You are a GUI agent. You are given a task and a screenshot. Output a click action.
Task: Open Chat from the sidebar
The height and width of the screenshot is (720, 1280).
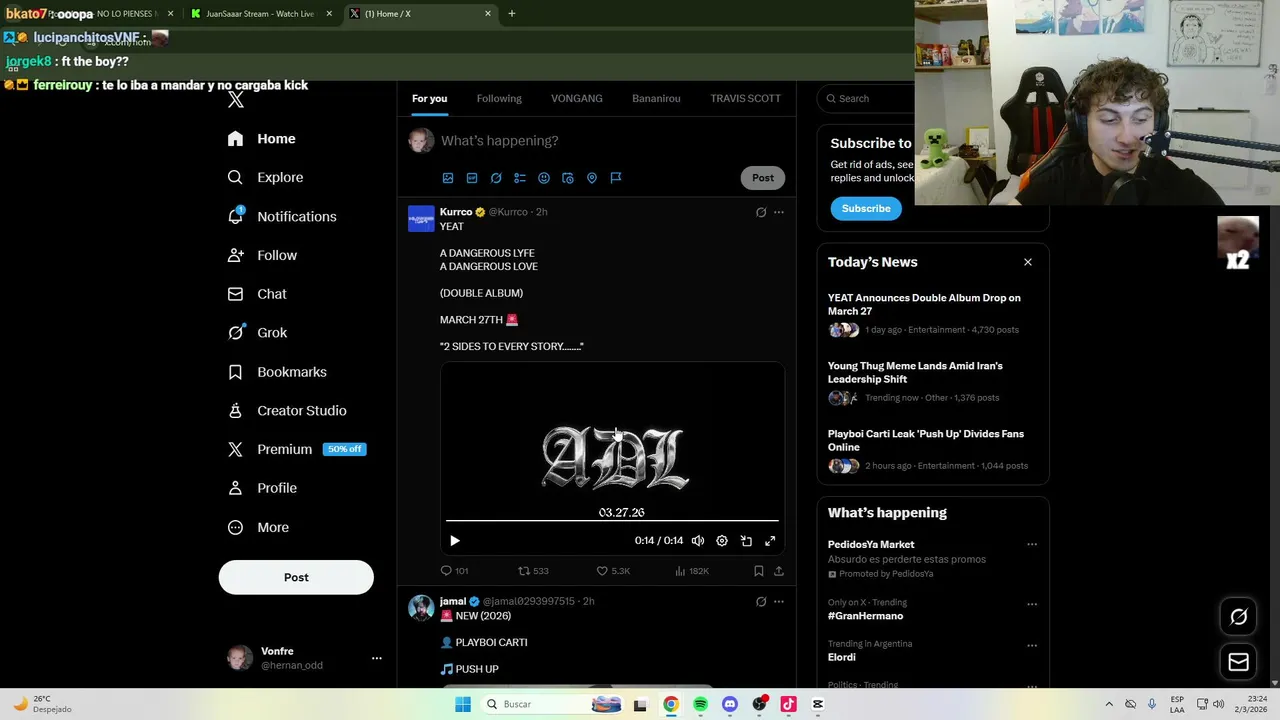(x=257, y=294)
